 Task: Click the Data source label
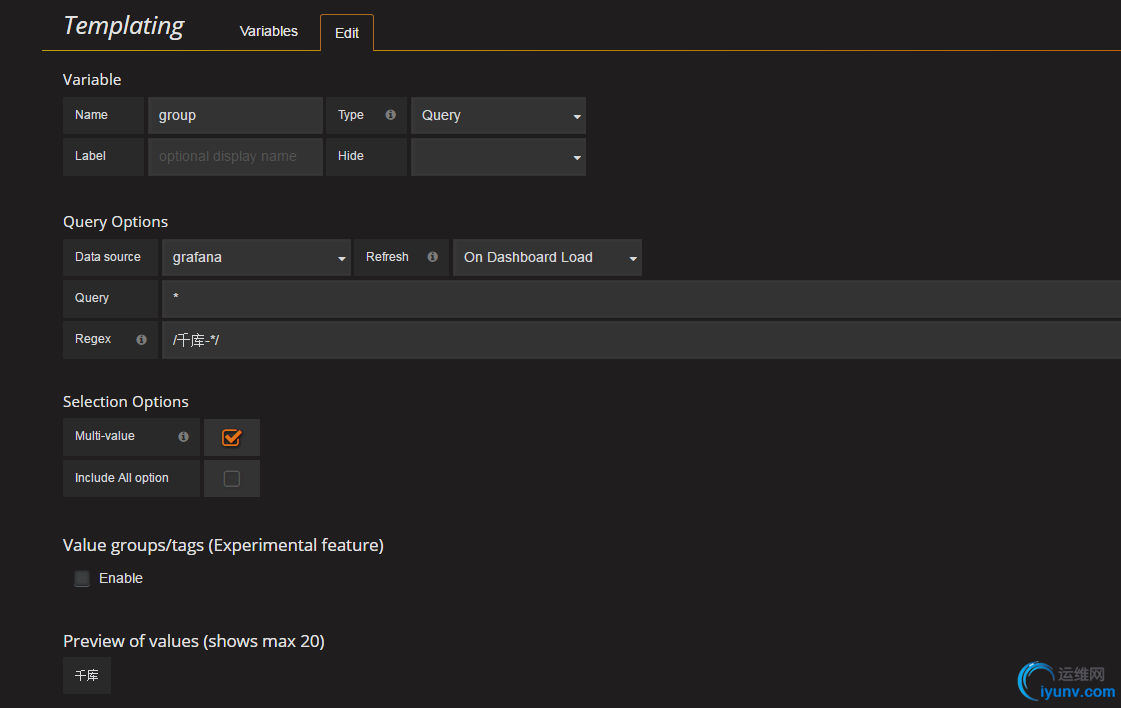pyautogui.click(x=108, y=257)
